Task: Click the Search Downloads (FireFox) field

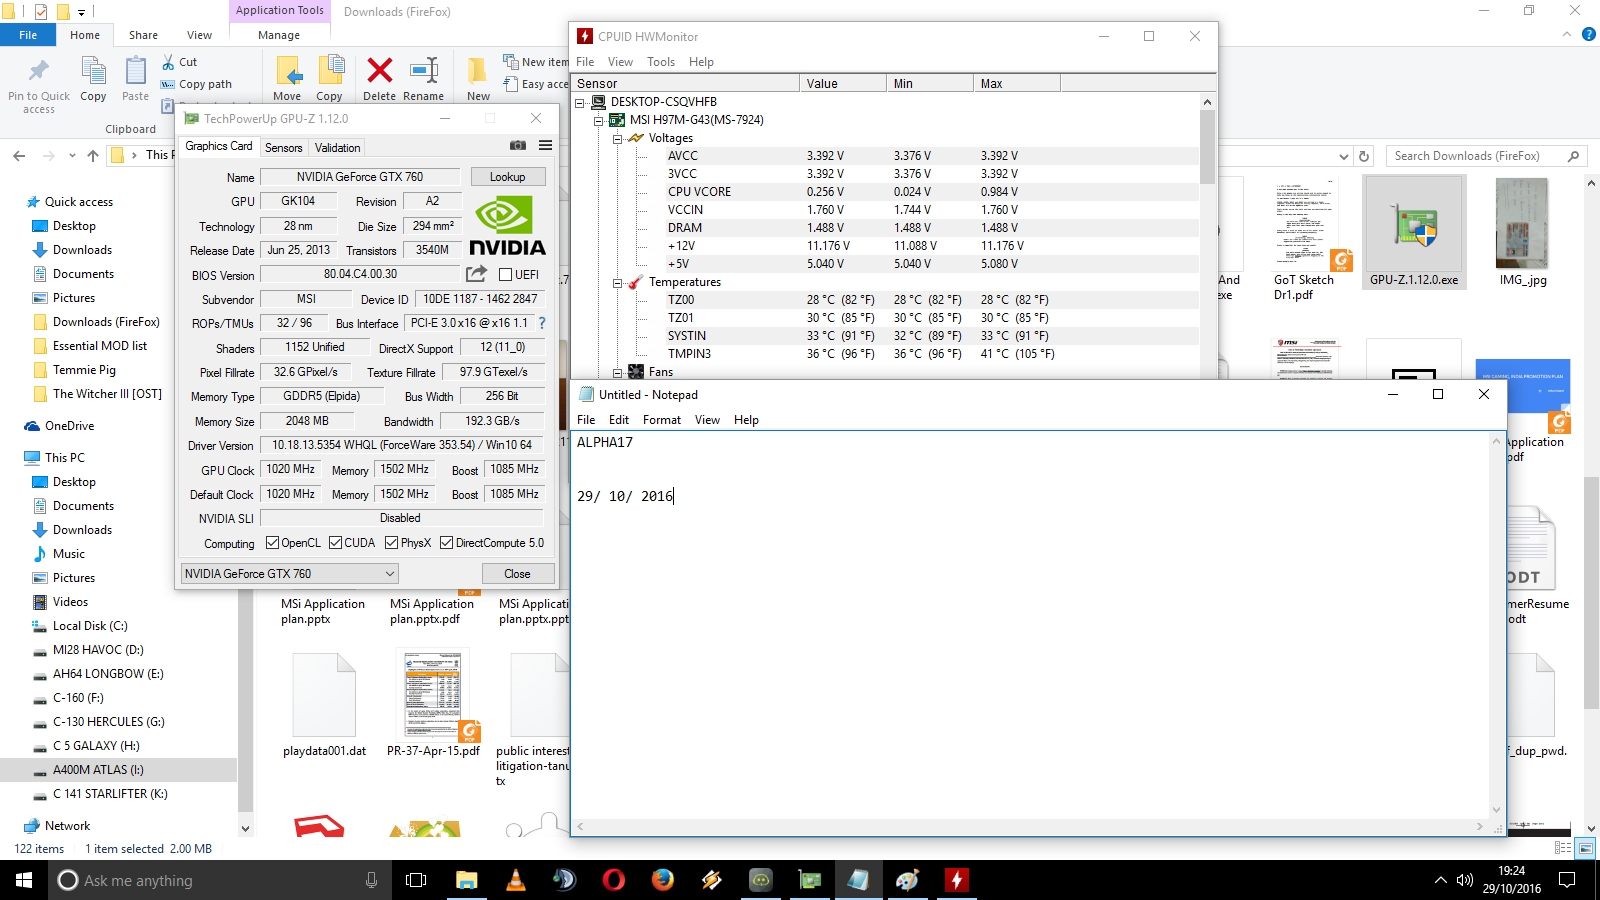Action: (x=1486, y=156)
